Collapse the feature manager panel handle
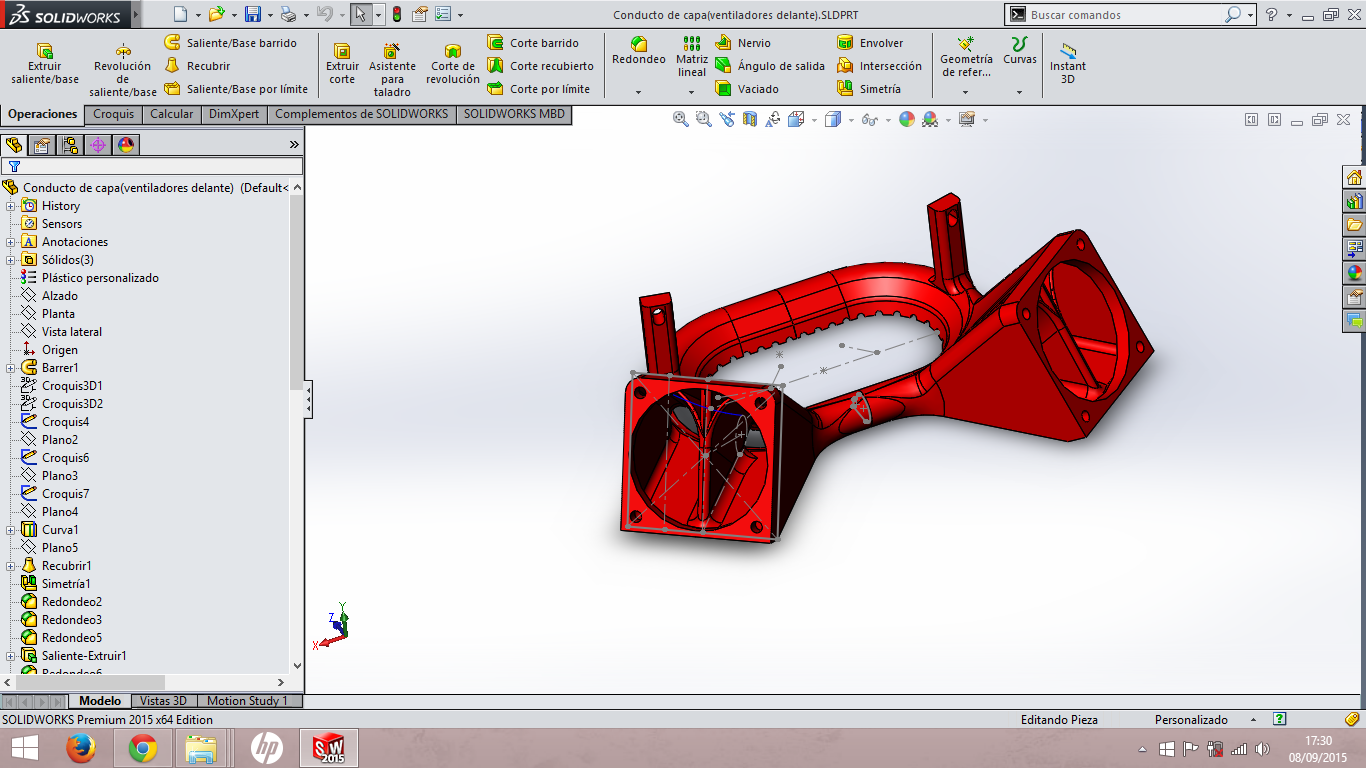 308,400
